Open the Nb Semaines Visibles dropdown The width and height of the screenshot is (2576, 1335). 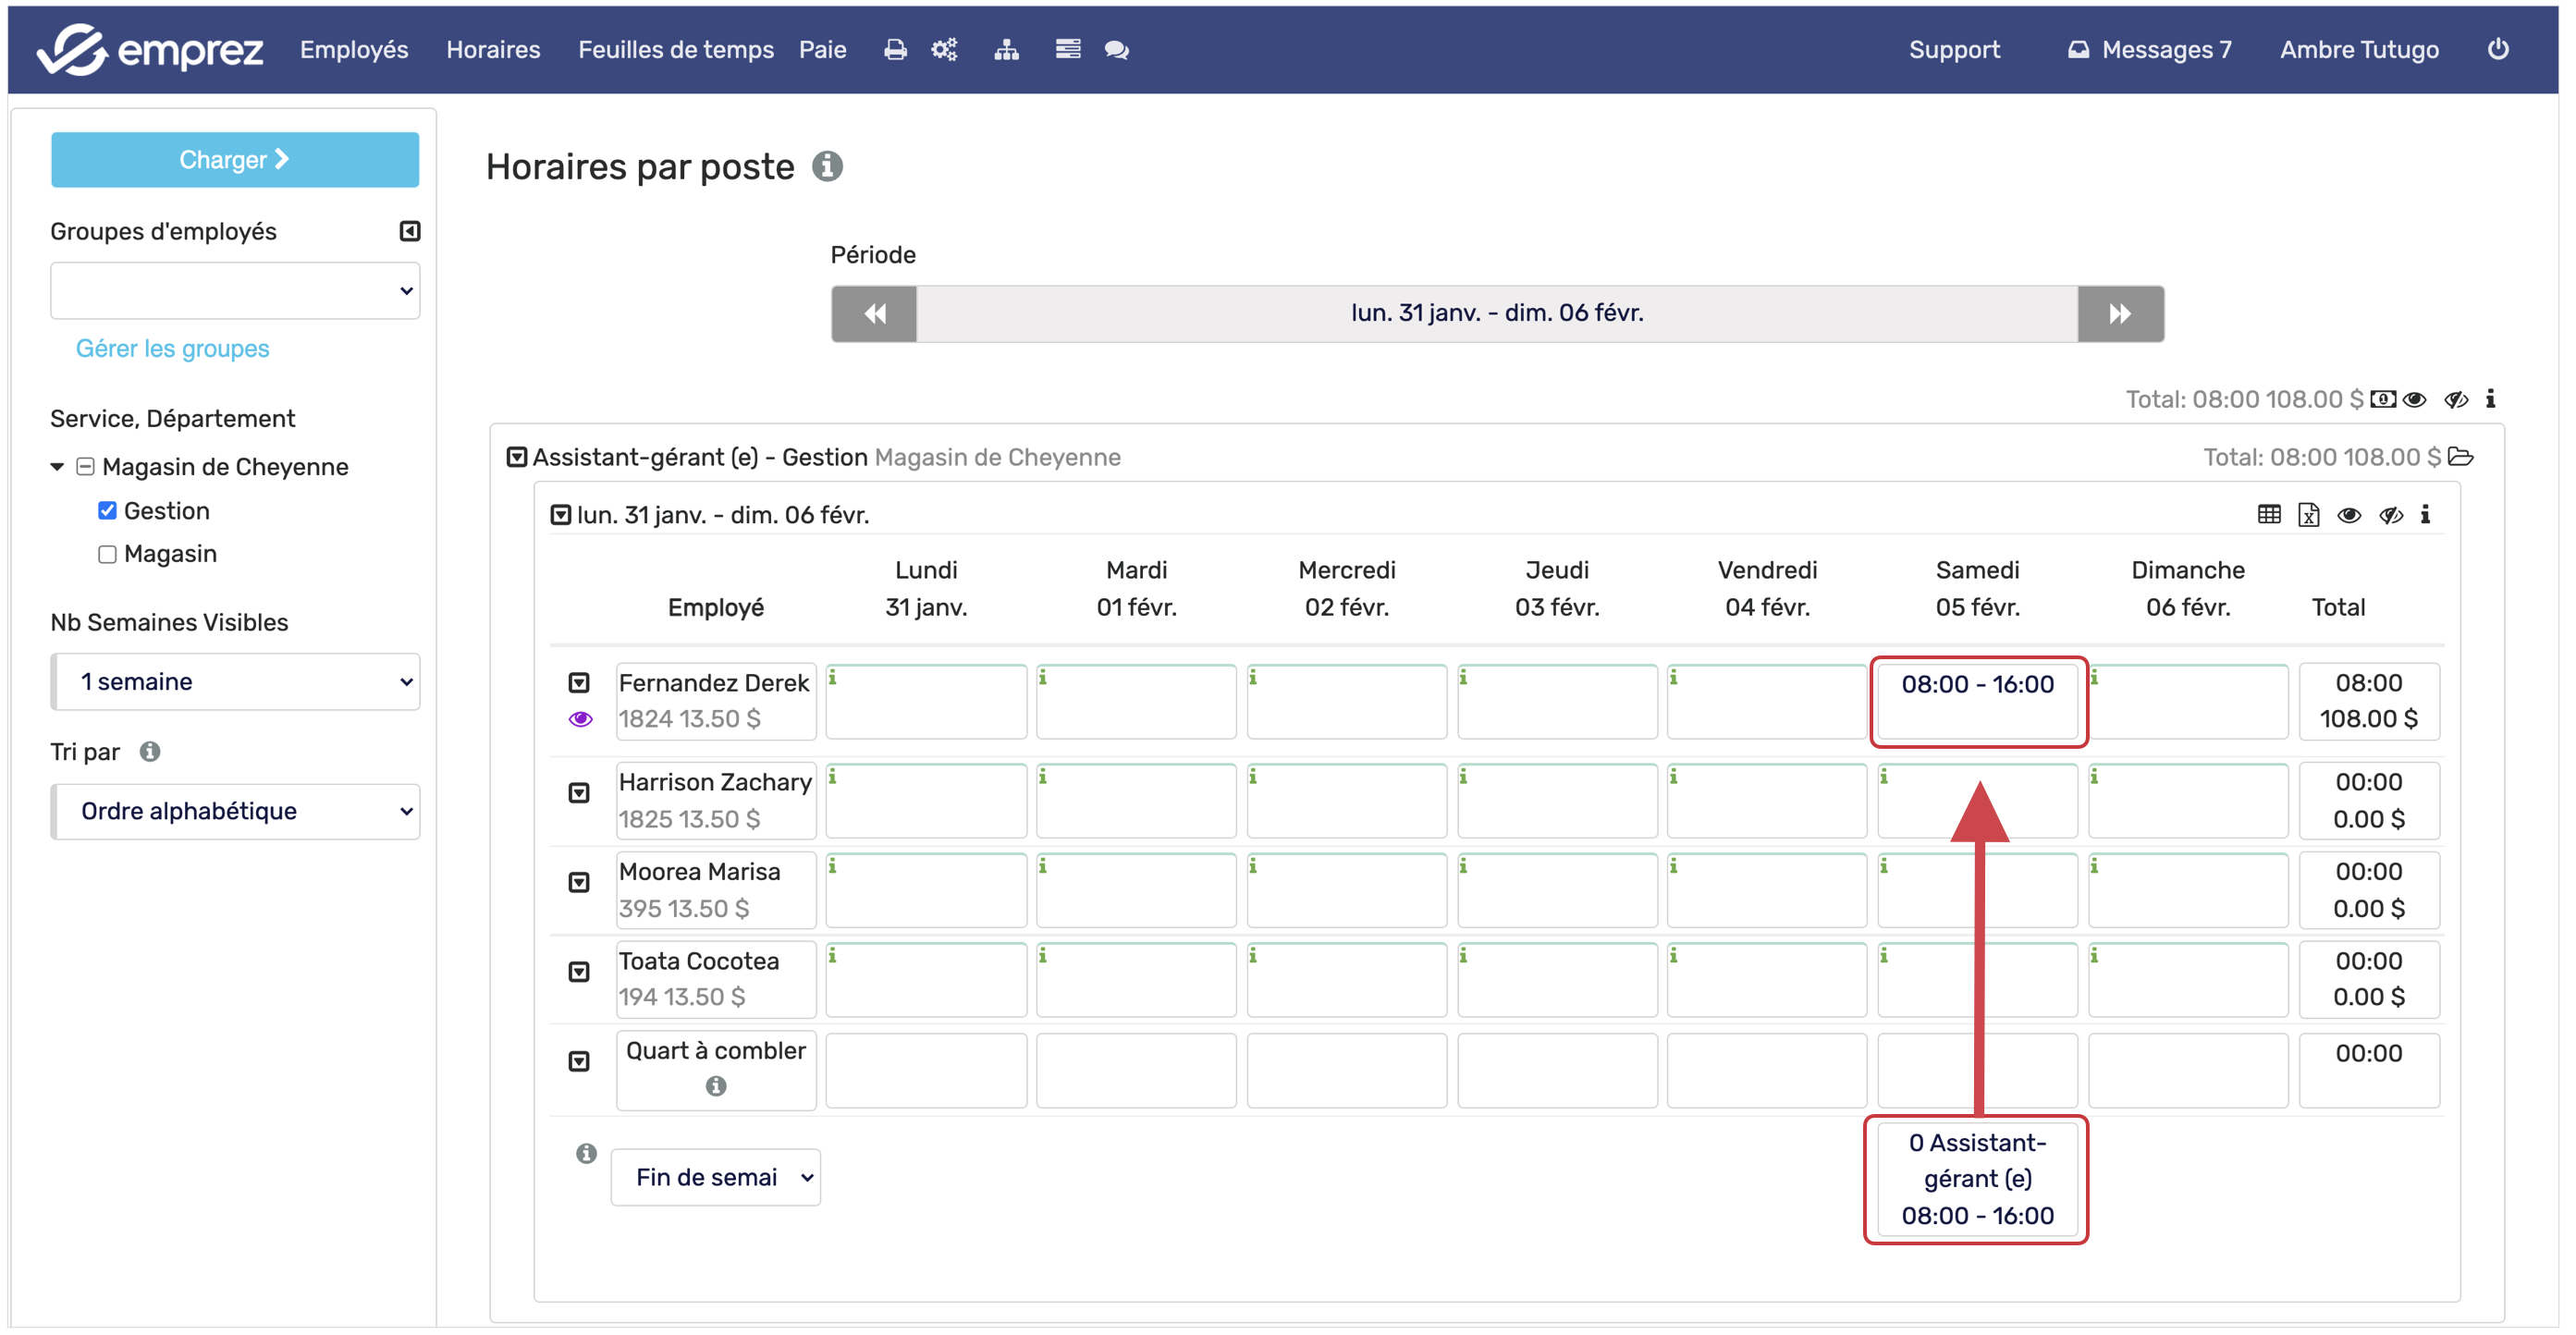pyautogui.click(x=236, y=682)
